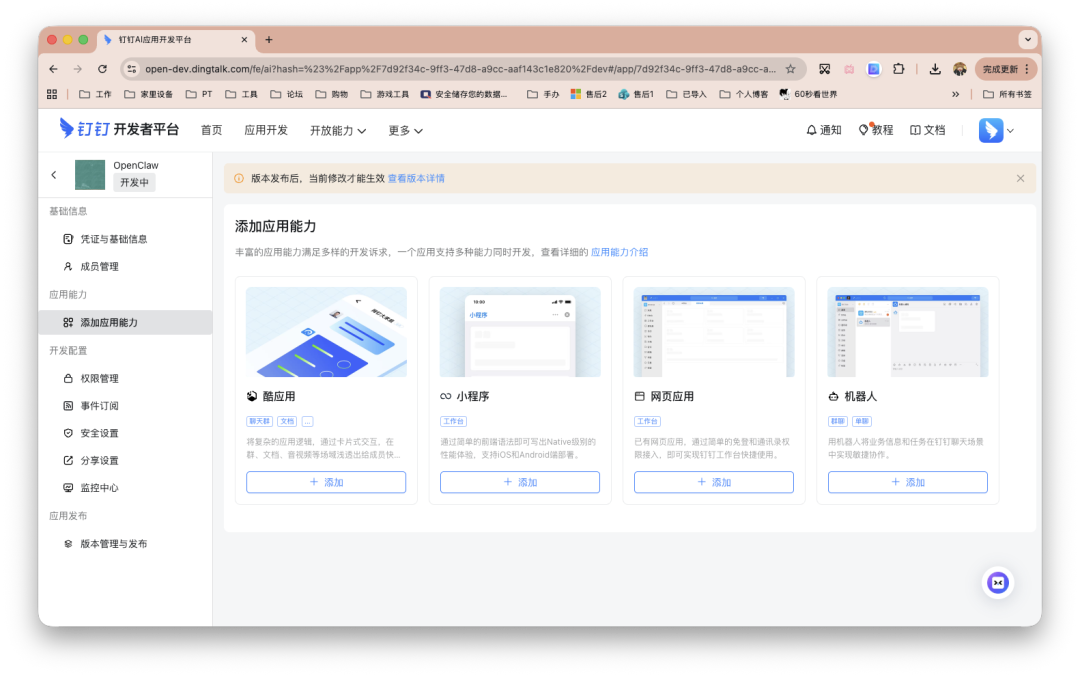
Task: Switch to the 首页 navigation item
Action: 210,130
